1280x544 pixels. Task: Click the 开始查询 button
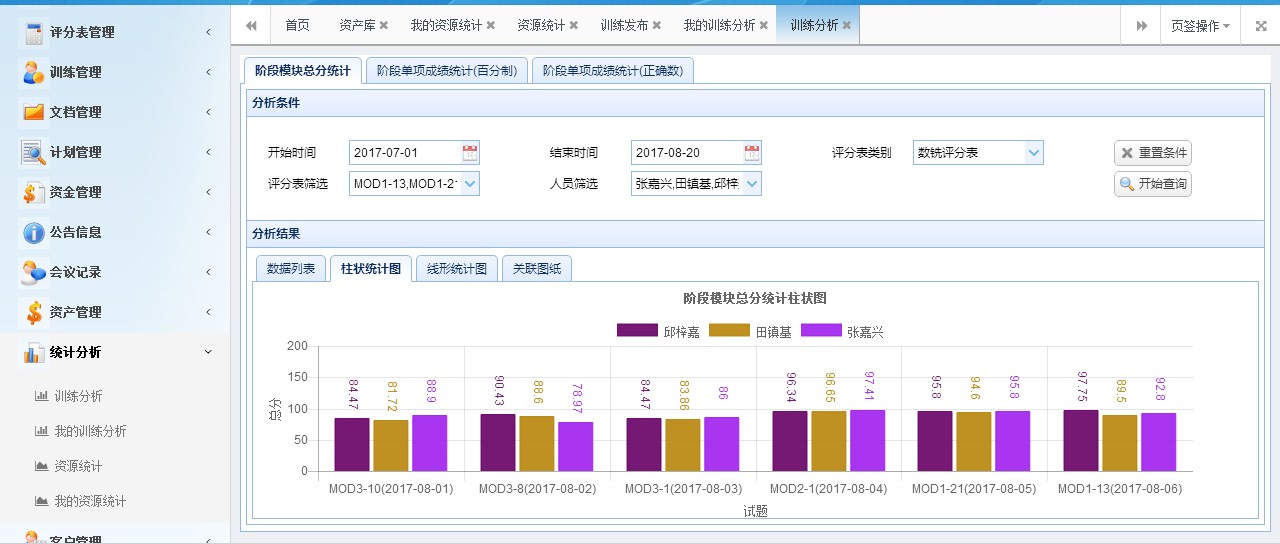(x=1153, y=184)
